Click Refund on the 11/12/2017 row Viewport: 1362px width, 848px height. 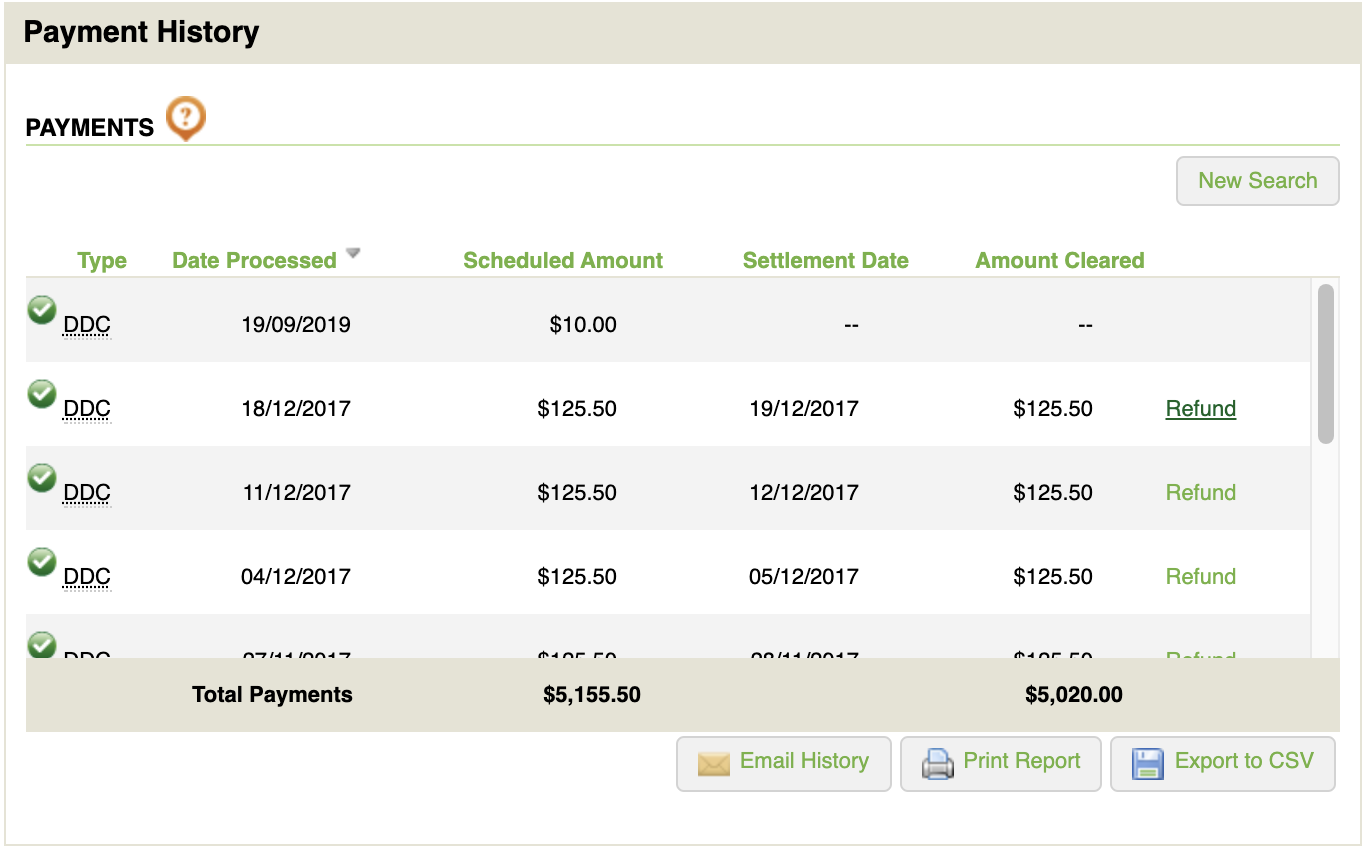coord(1200,492)
